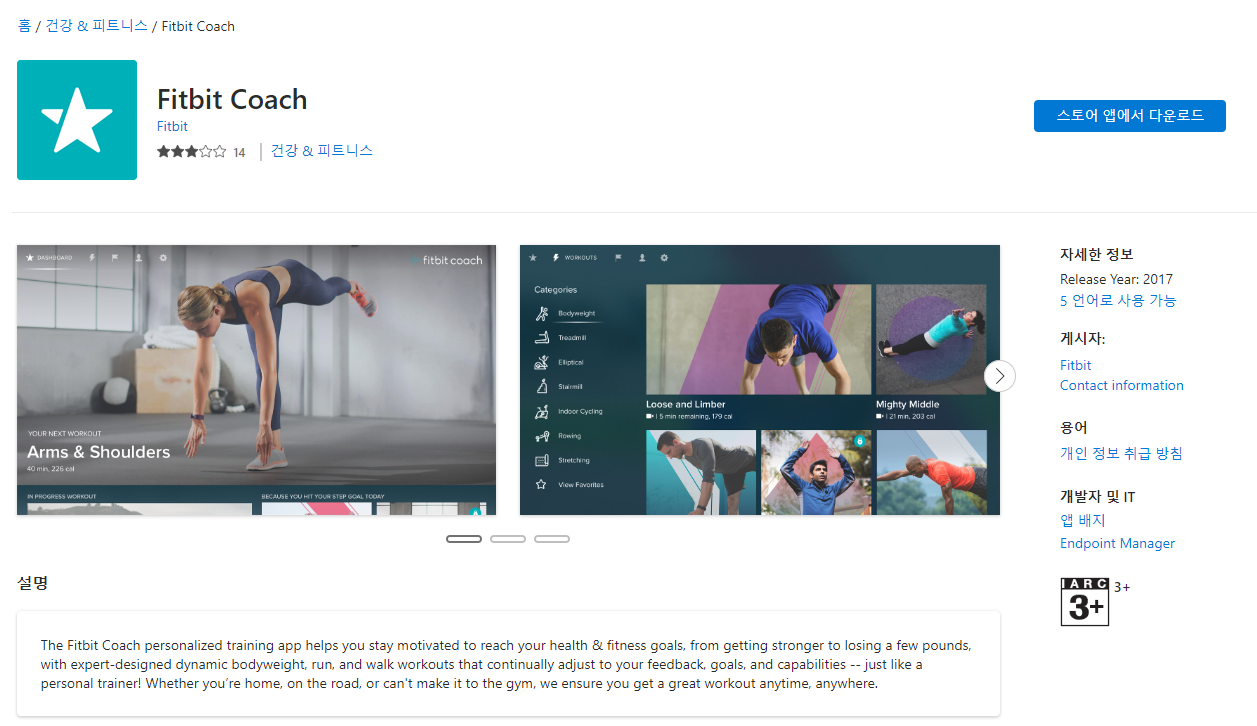Click the Arms & Shoulders workout screenshot

256,380
